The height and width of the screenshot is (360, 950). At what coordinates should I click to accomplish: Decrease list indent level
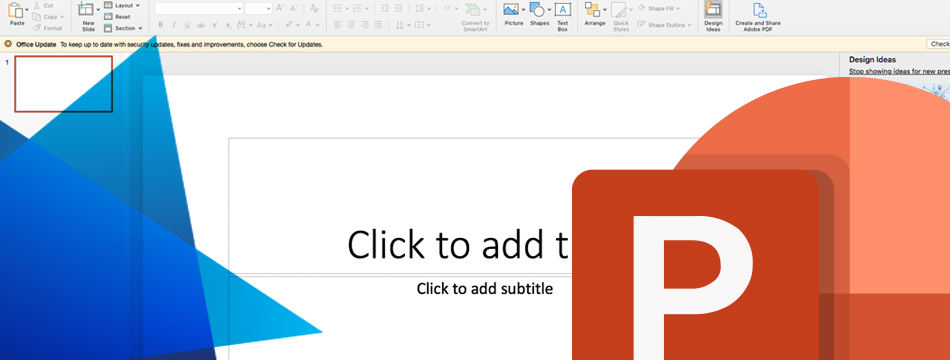pyautogui.click(x=384, y=8)
